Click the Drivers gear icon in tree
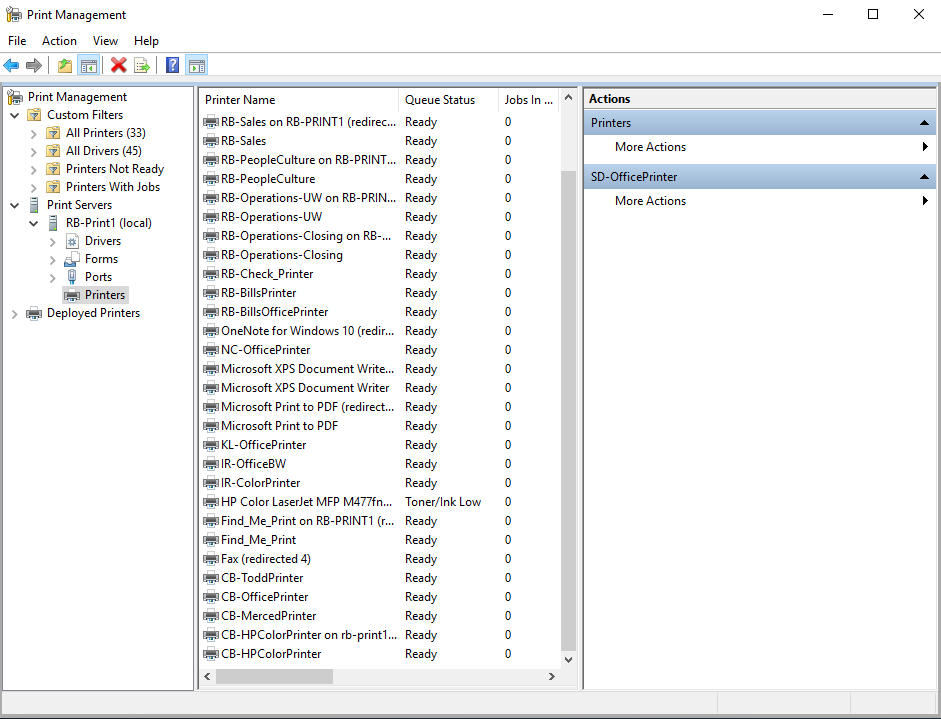The width and height of the screenshot is (941, 719). click(72, 241)
